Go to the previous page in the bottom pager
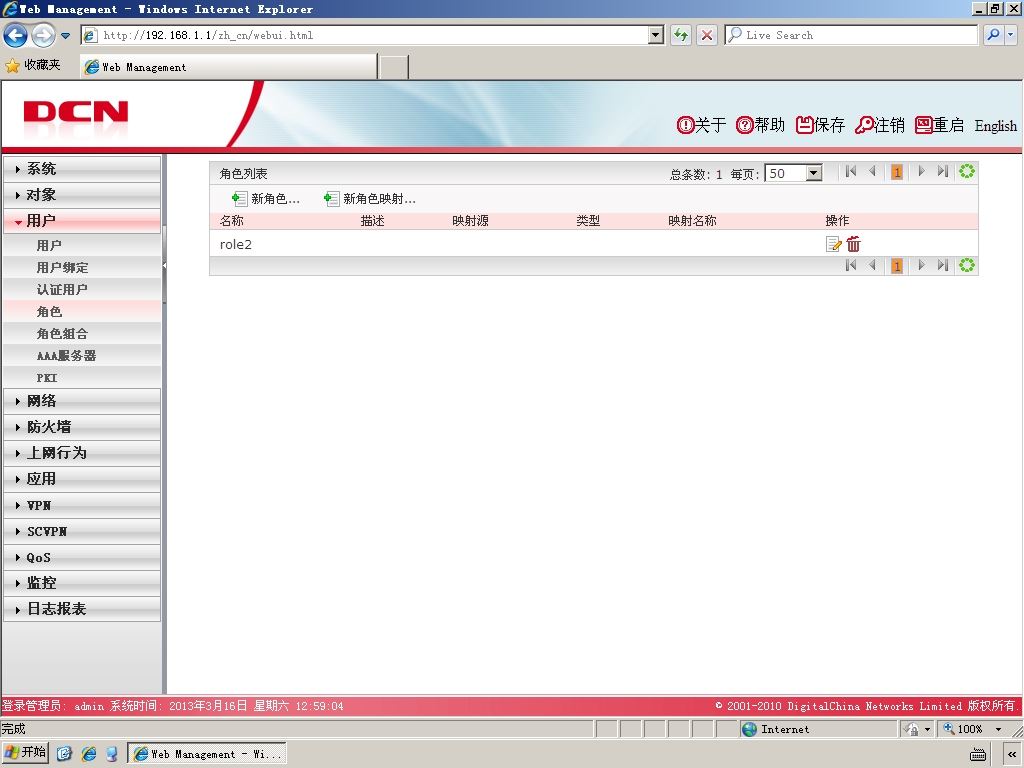The height and width of the screenshot is (768, 1024). click(x=872, y=265)
